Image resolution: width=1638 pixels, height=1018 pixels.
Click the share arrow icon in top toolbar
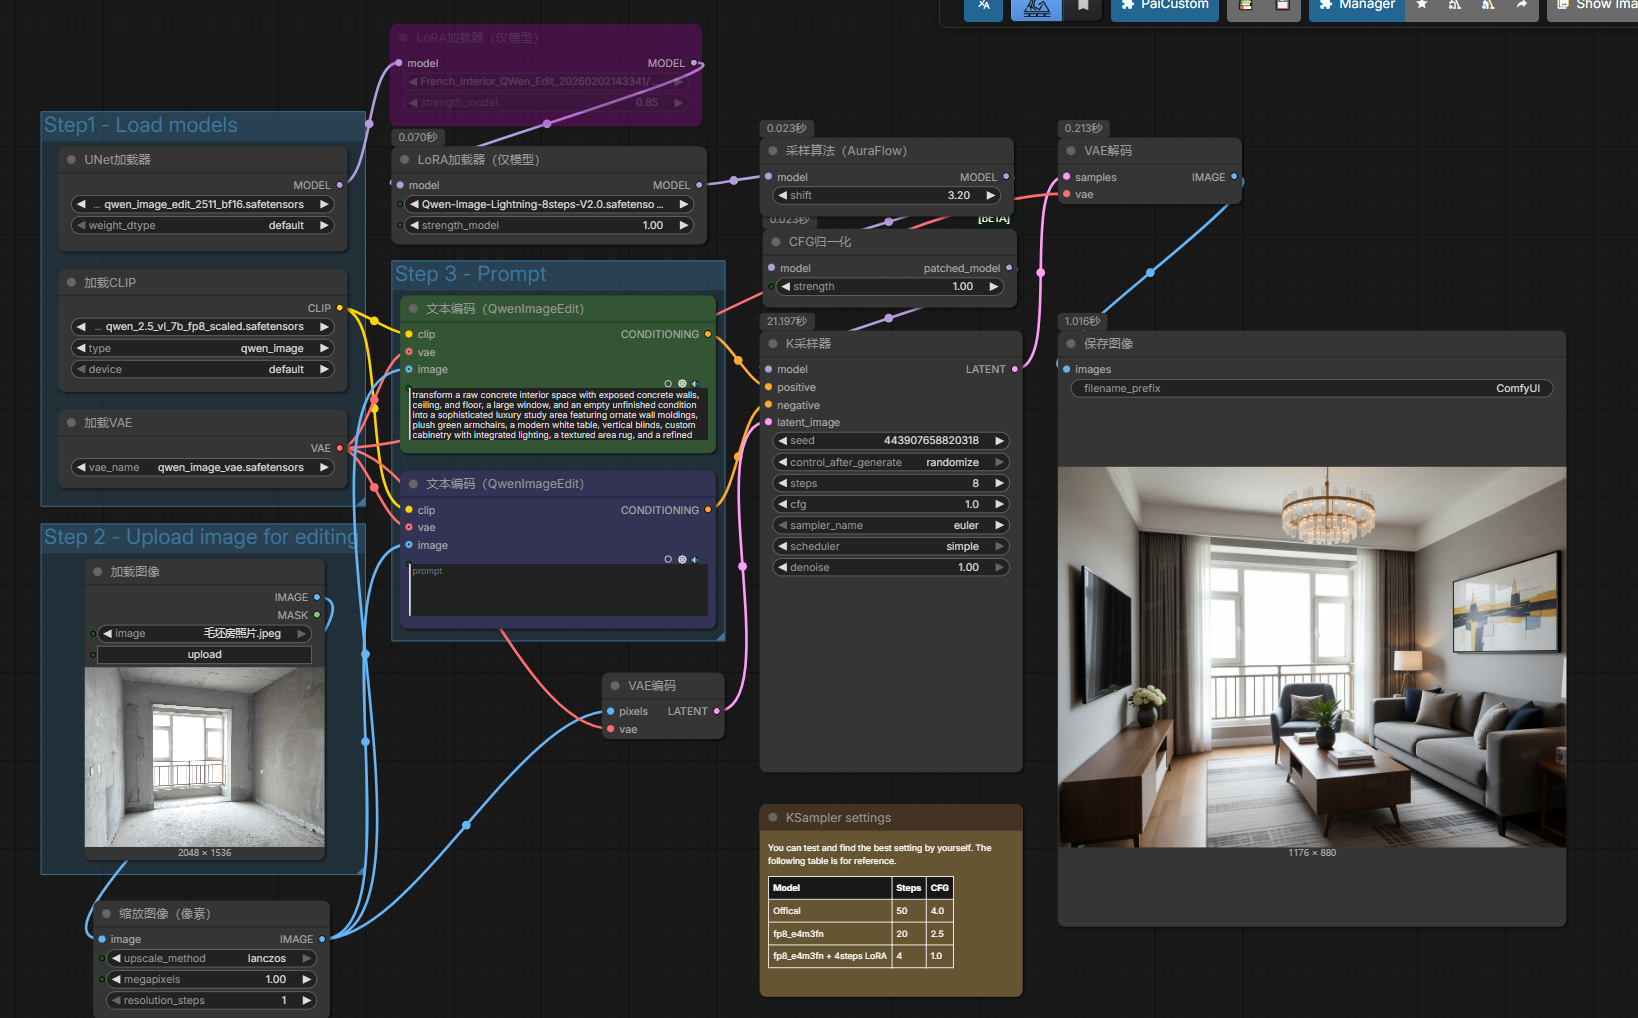tap(1521, 6)
